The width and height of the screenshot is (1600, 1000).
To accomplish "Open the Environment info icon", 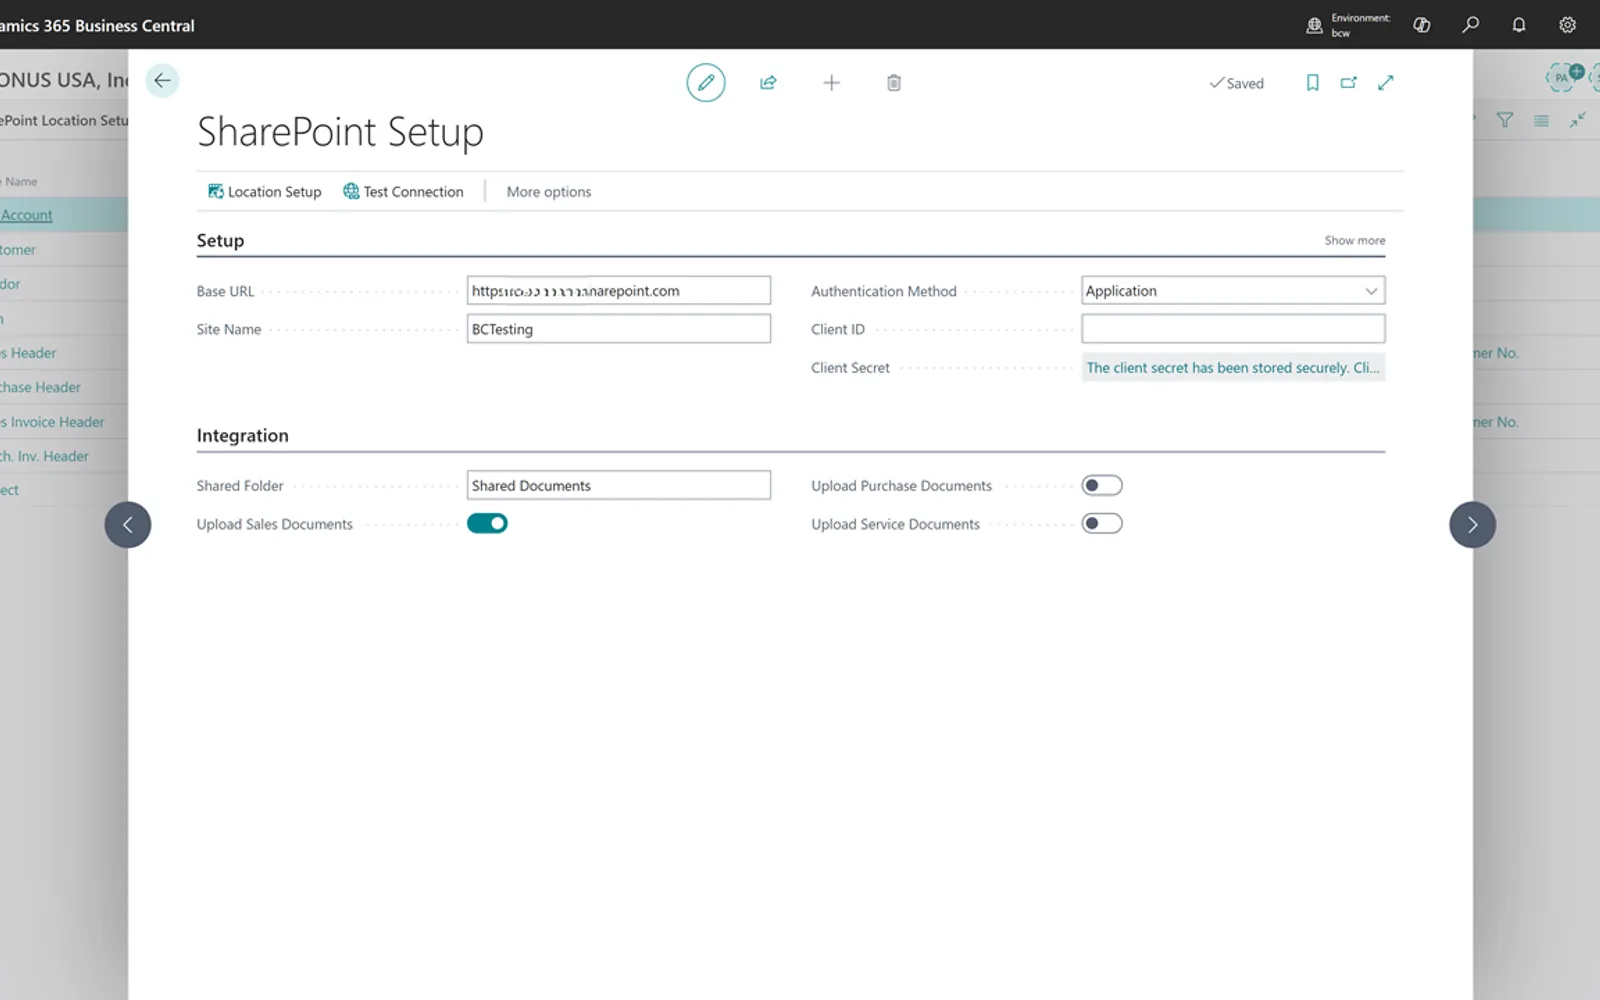I will [1315, 26].
